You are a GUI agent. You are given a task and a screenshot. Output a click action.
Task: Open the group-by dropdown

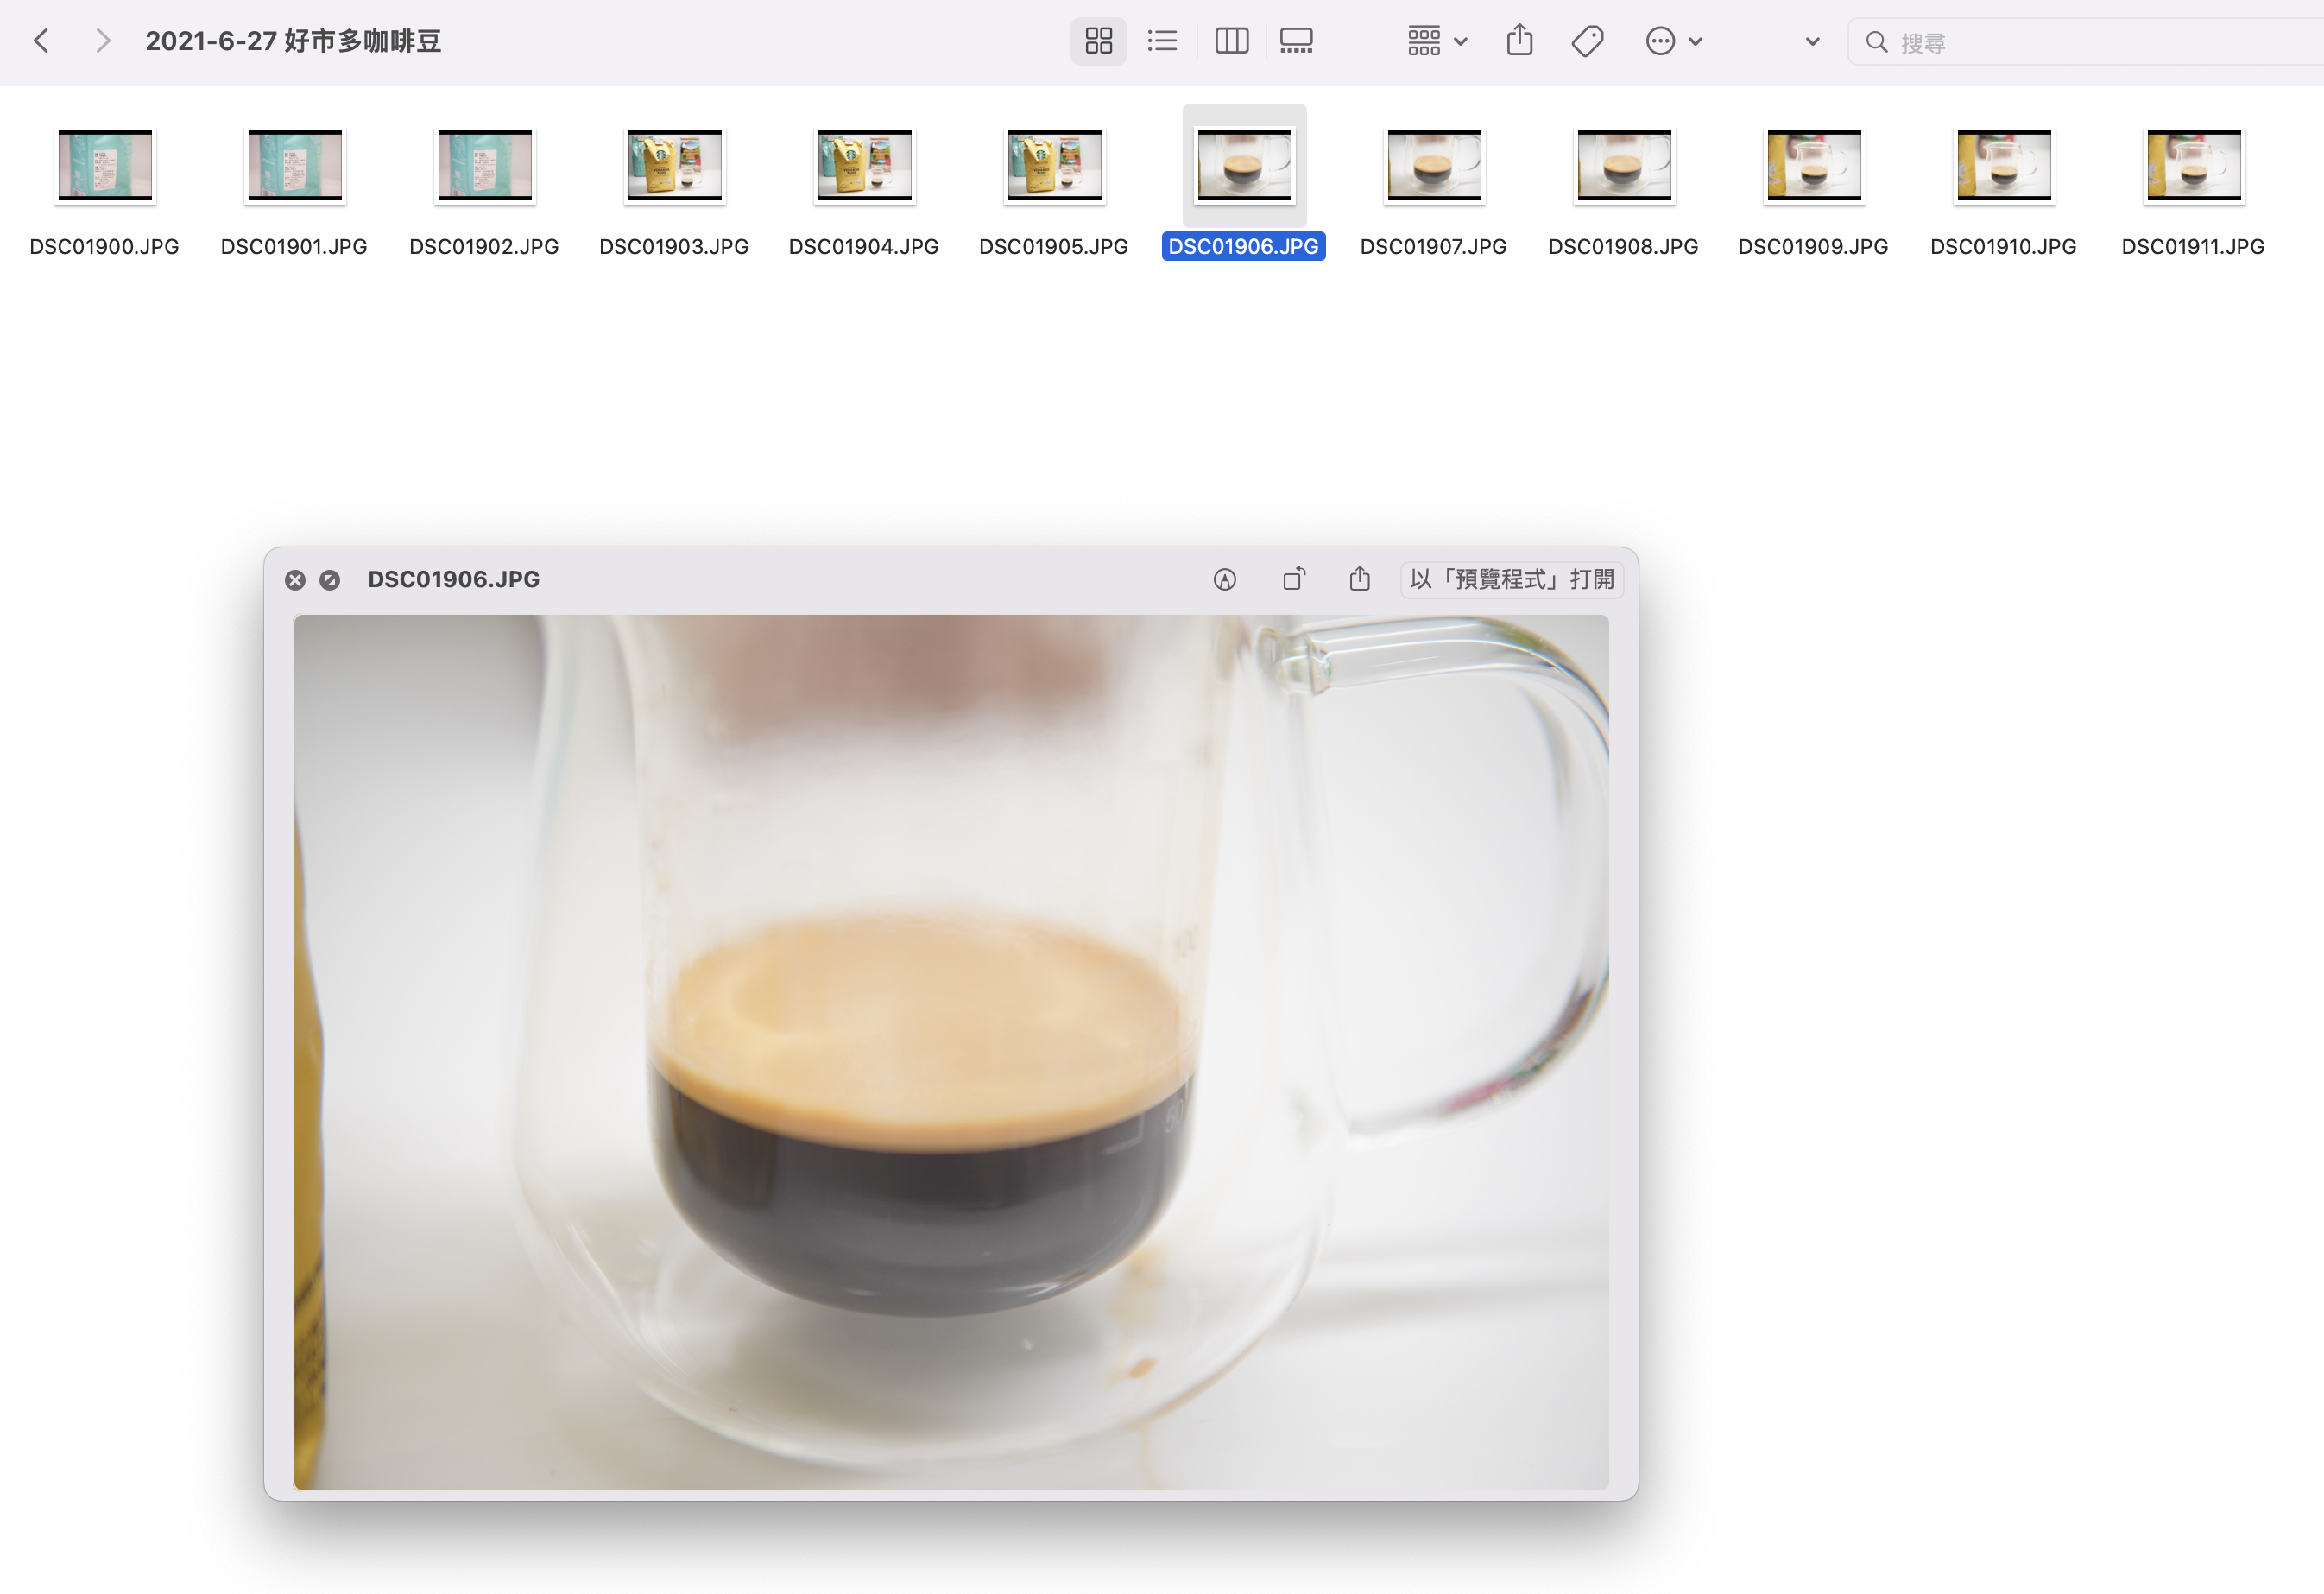click(1437, 41)
